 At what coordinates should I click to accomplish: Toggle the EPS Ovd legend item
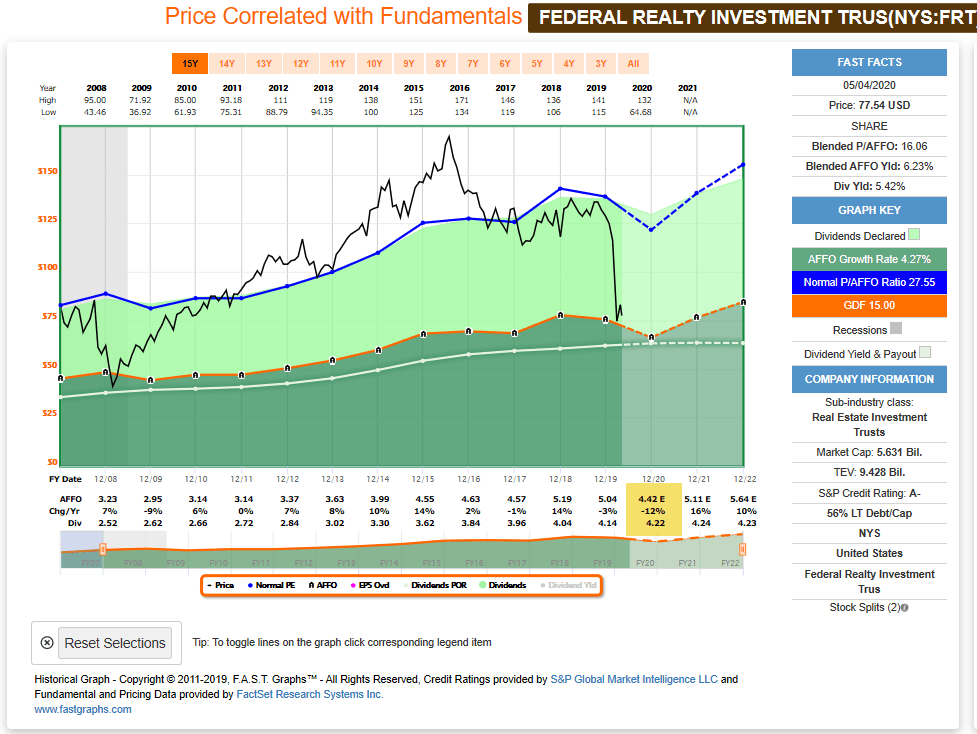point(370,585)
